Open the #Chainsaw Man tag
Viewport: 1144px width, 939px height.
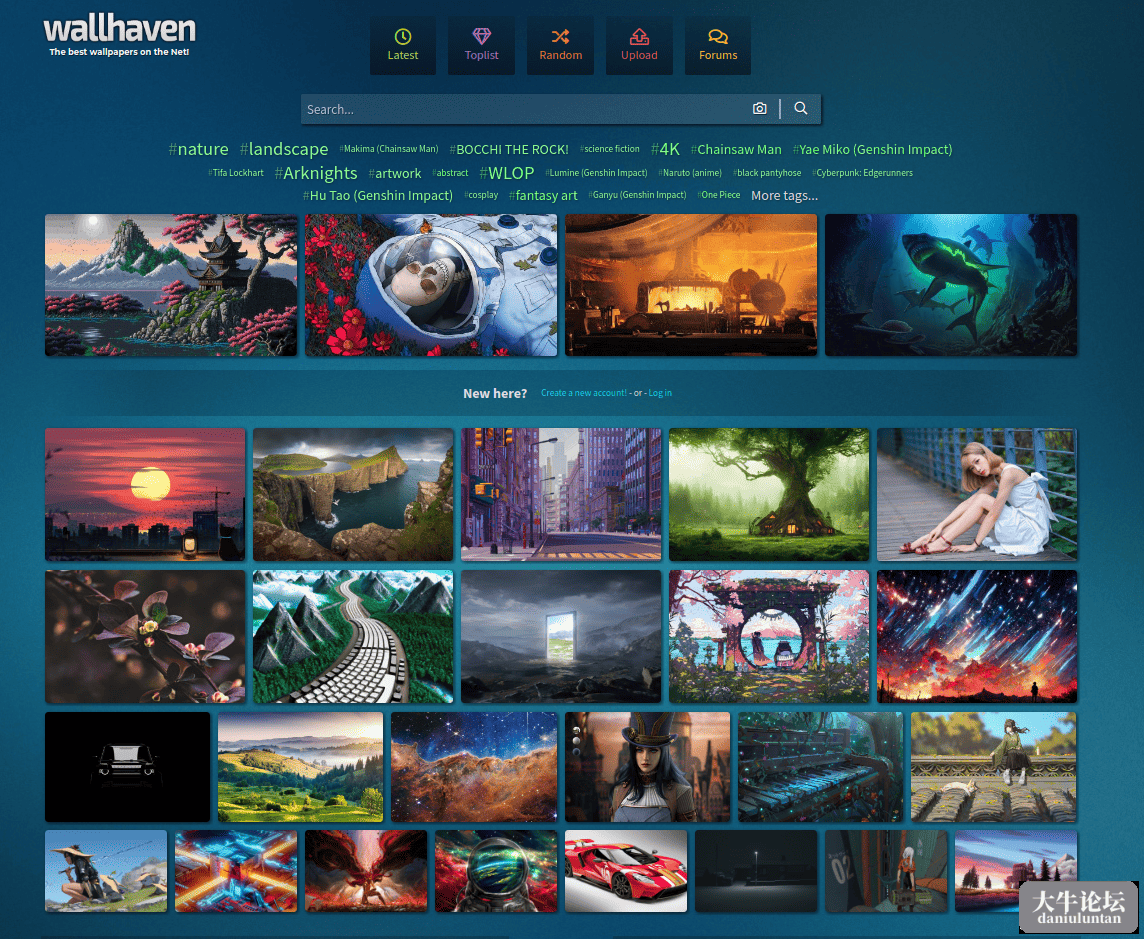[736, 150]
